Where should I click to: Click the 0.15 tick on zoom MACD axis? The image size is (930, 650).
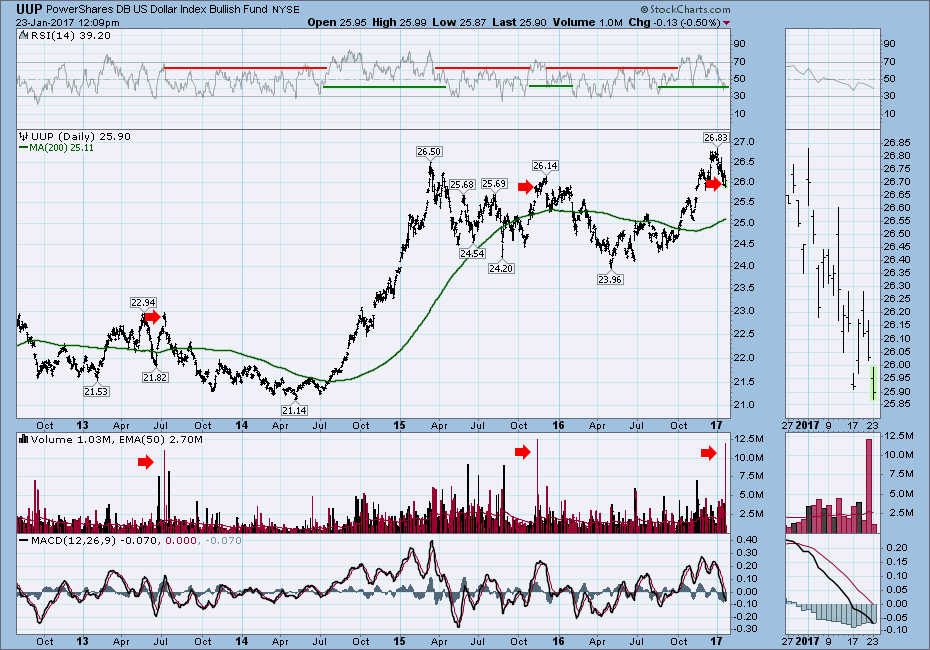click(897, 562)
